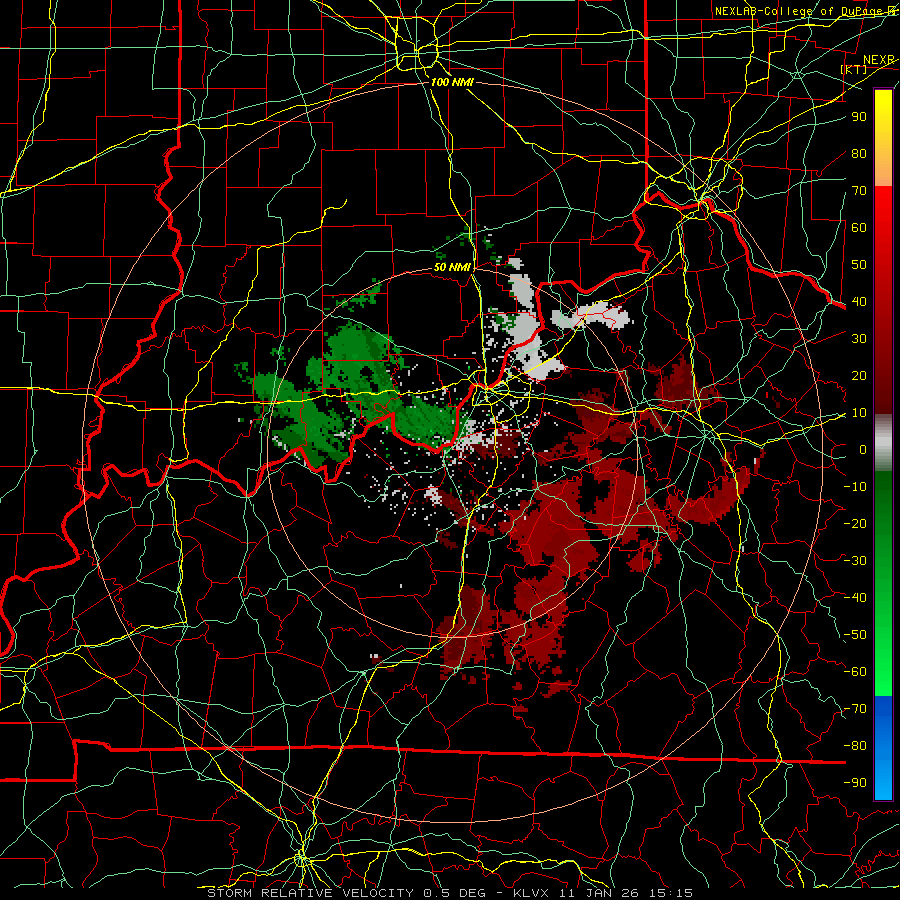Click the NEXR label above the scale
This screenshot has width=900, height=900.
click(879, 60)
